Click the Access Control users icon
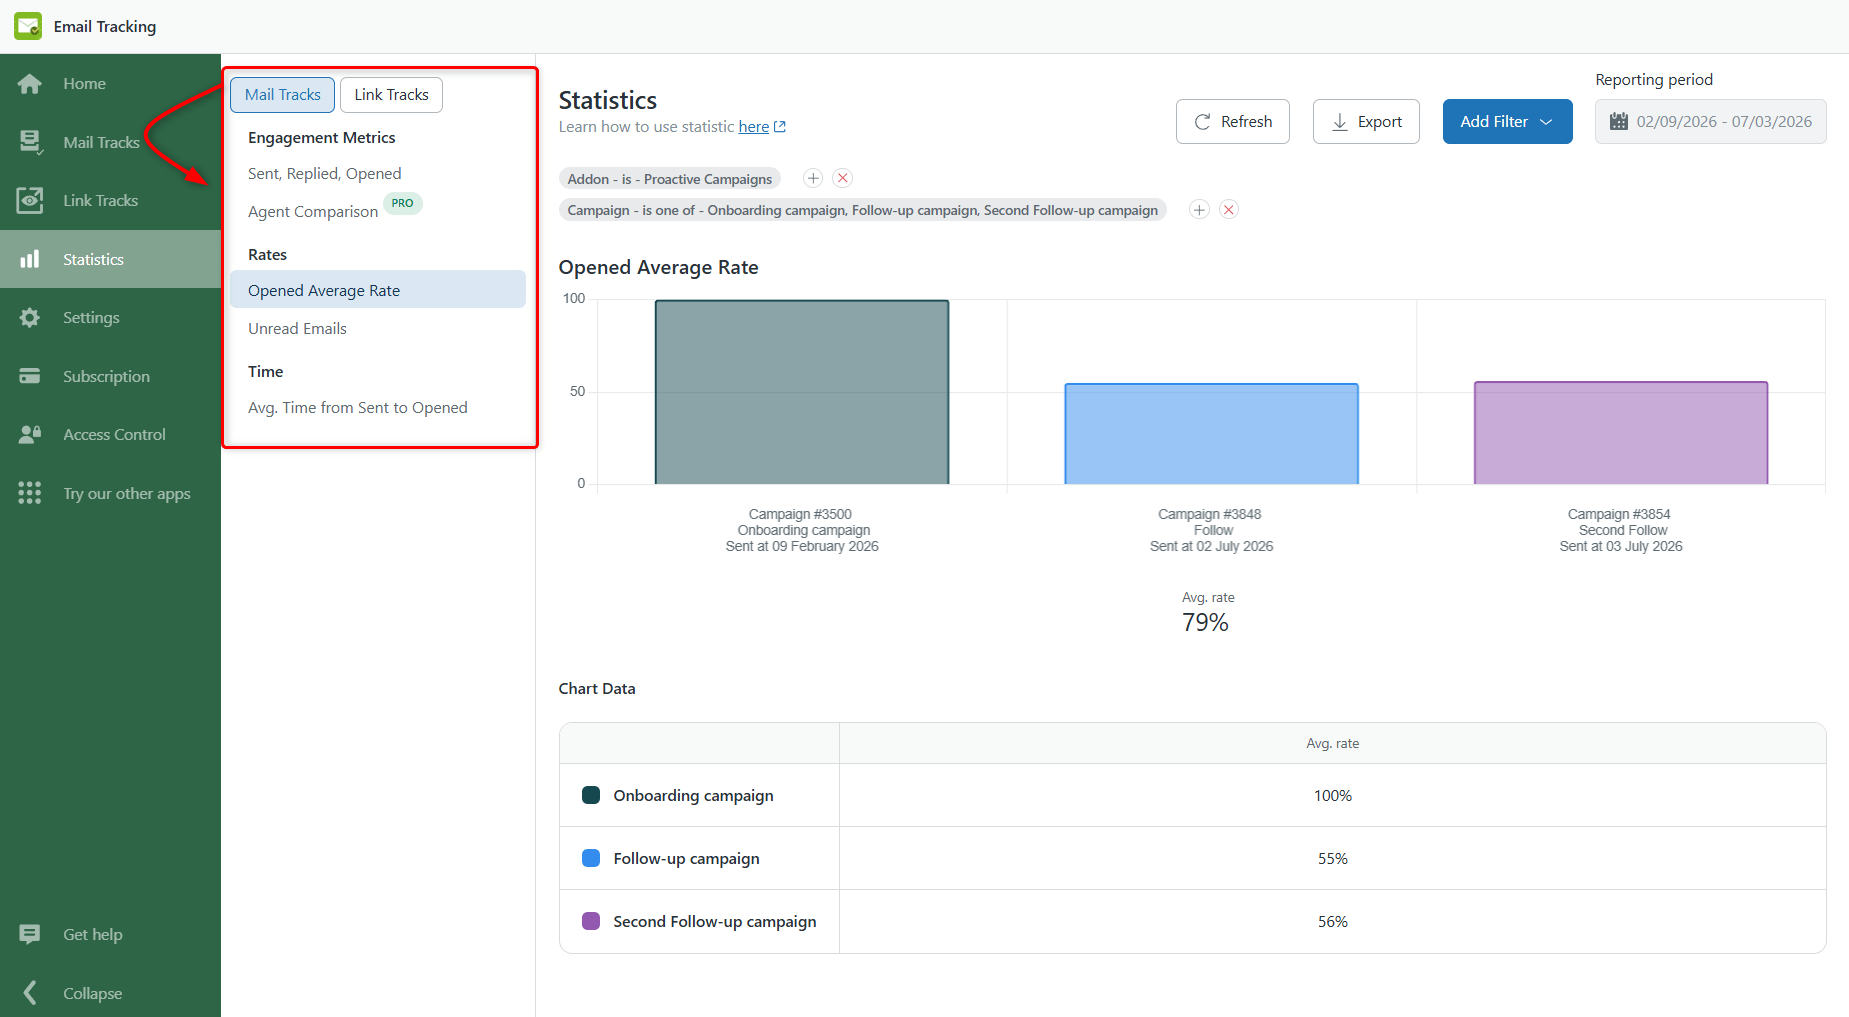Screen dimensions: 1849x1017 pyautogui.click(x=30, y=434)
